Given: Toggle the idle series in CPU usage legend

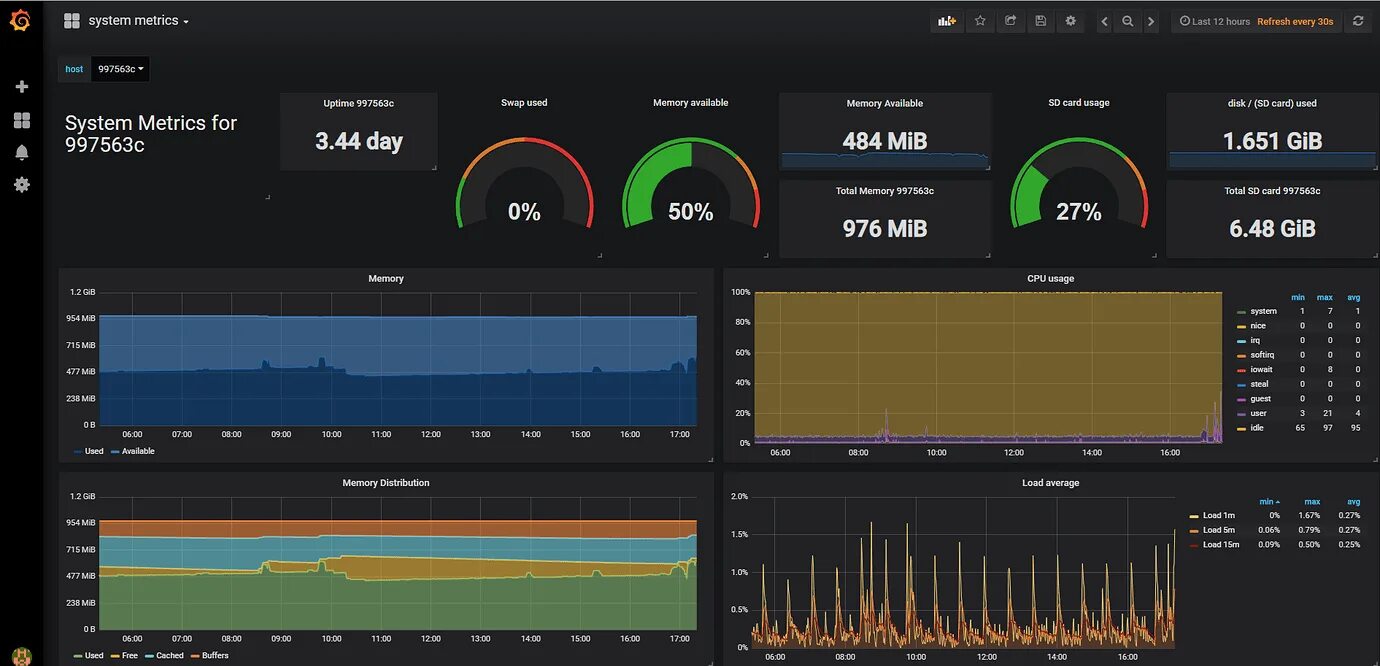Looking at the screenshot, I should [1258, 427].
